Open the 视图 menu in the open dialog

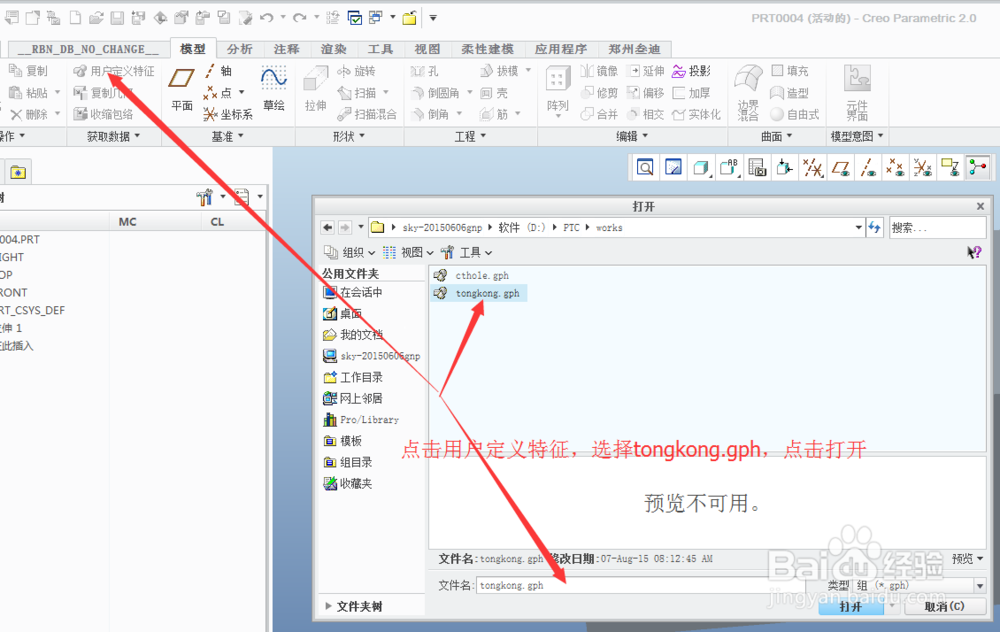pyautogui.click(x=408, y=253)
